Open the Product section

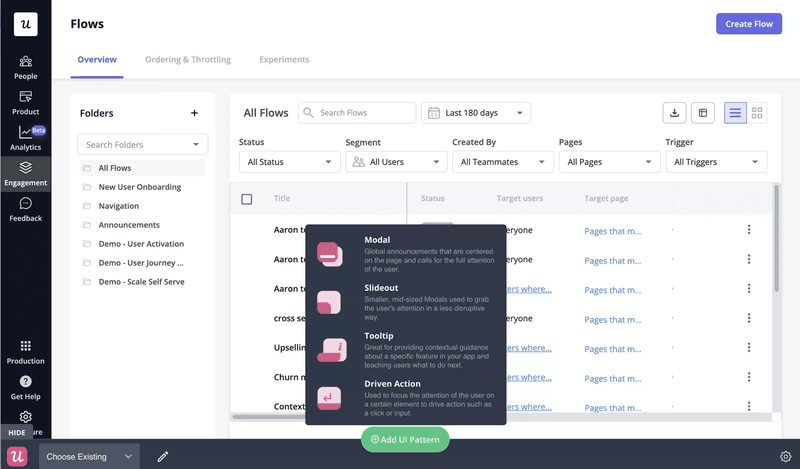pos(26,103)
